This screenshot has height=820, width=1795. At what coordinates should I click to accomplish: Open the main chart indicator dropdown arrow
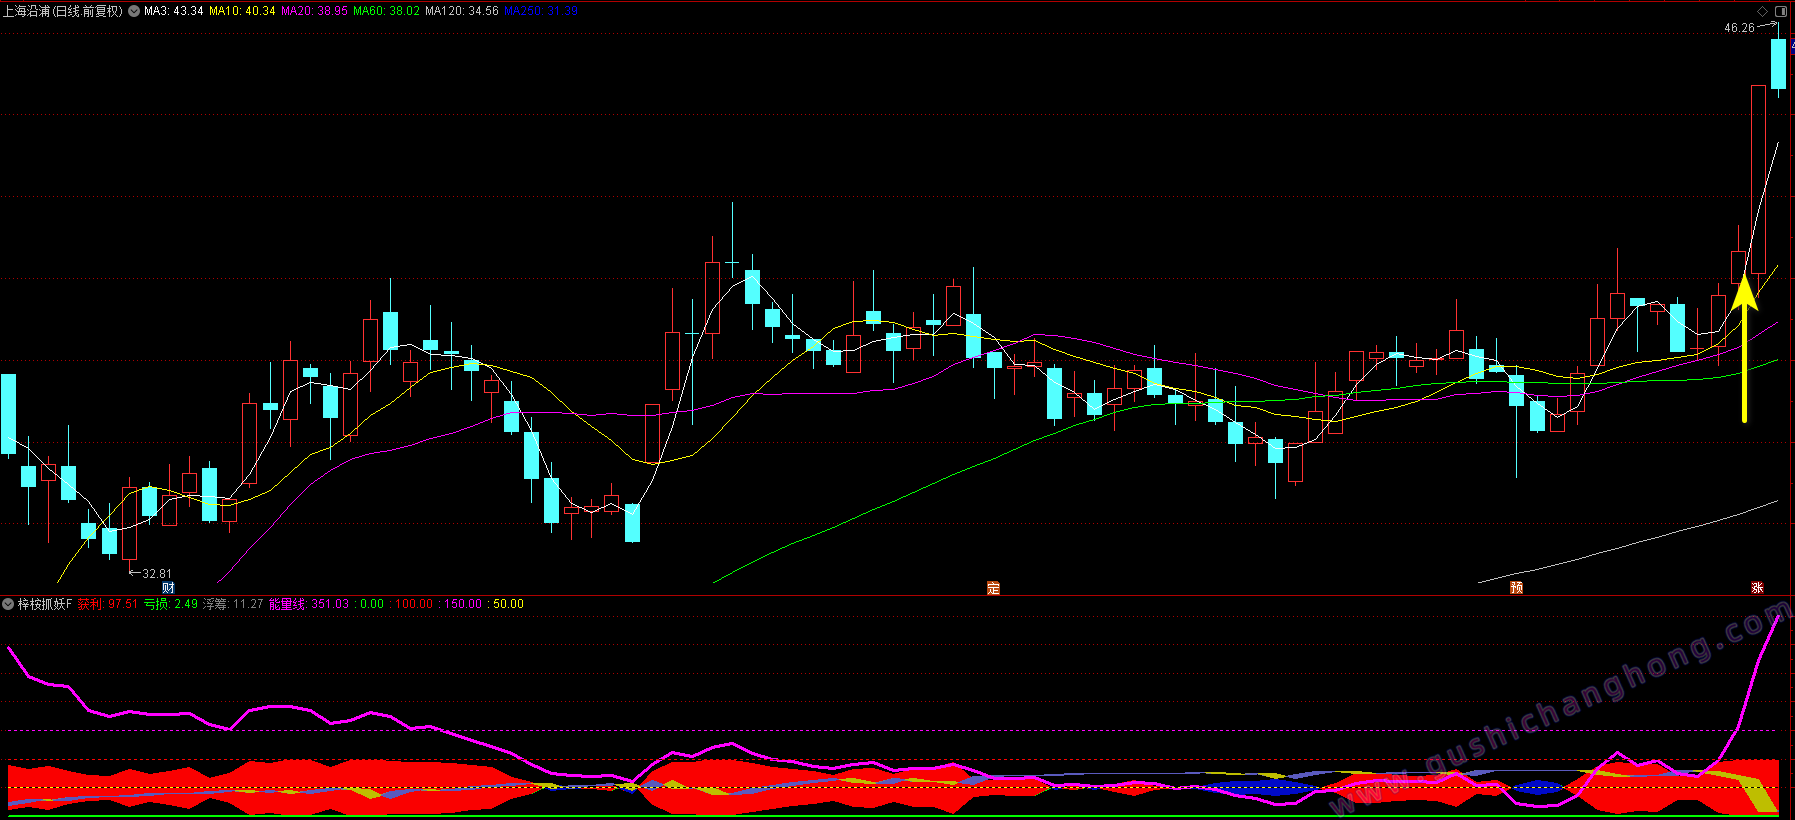pos(134,11)
